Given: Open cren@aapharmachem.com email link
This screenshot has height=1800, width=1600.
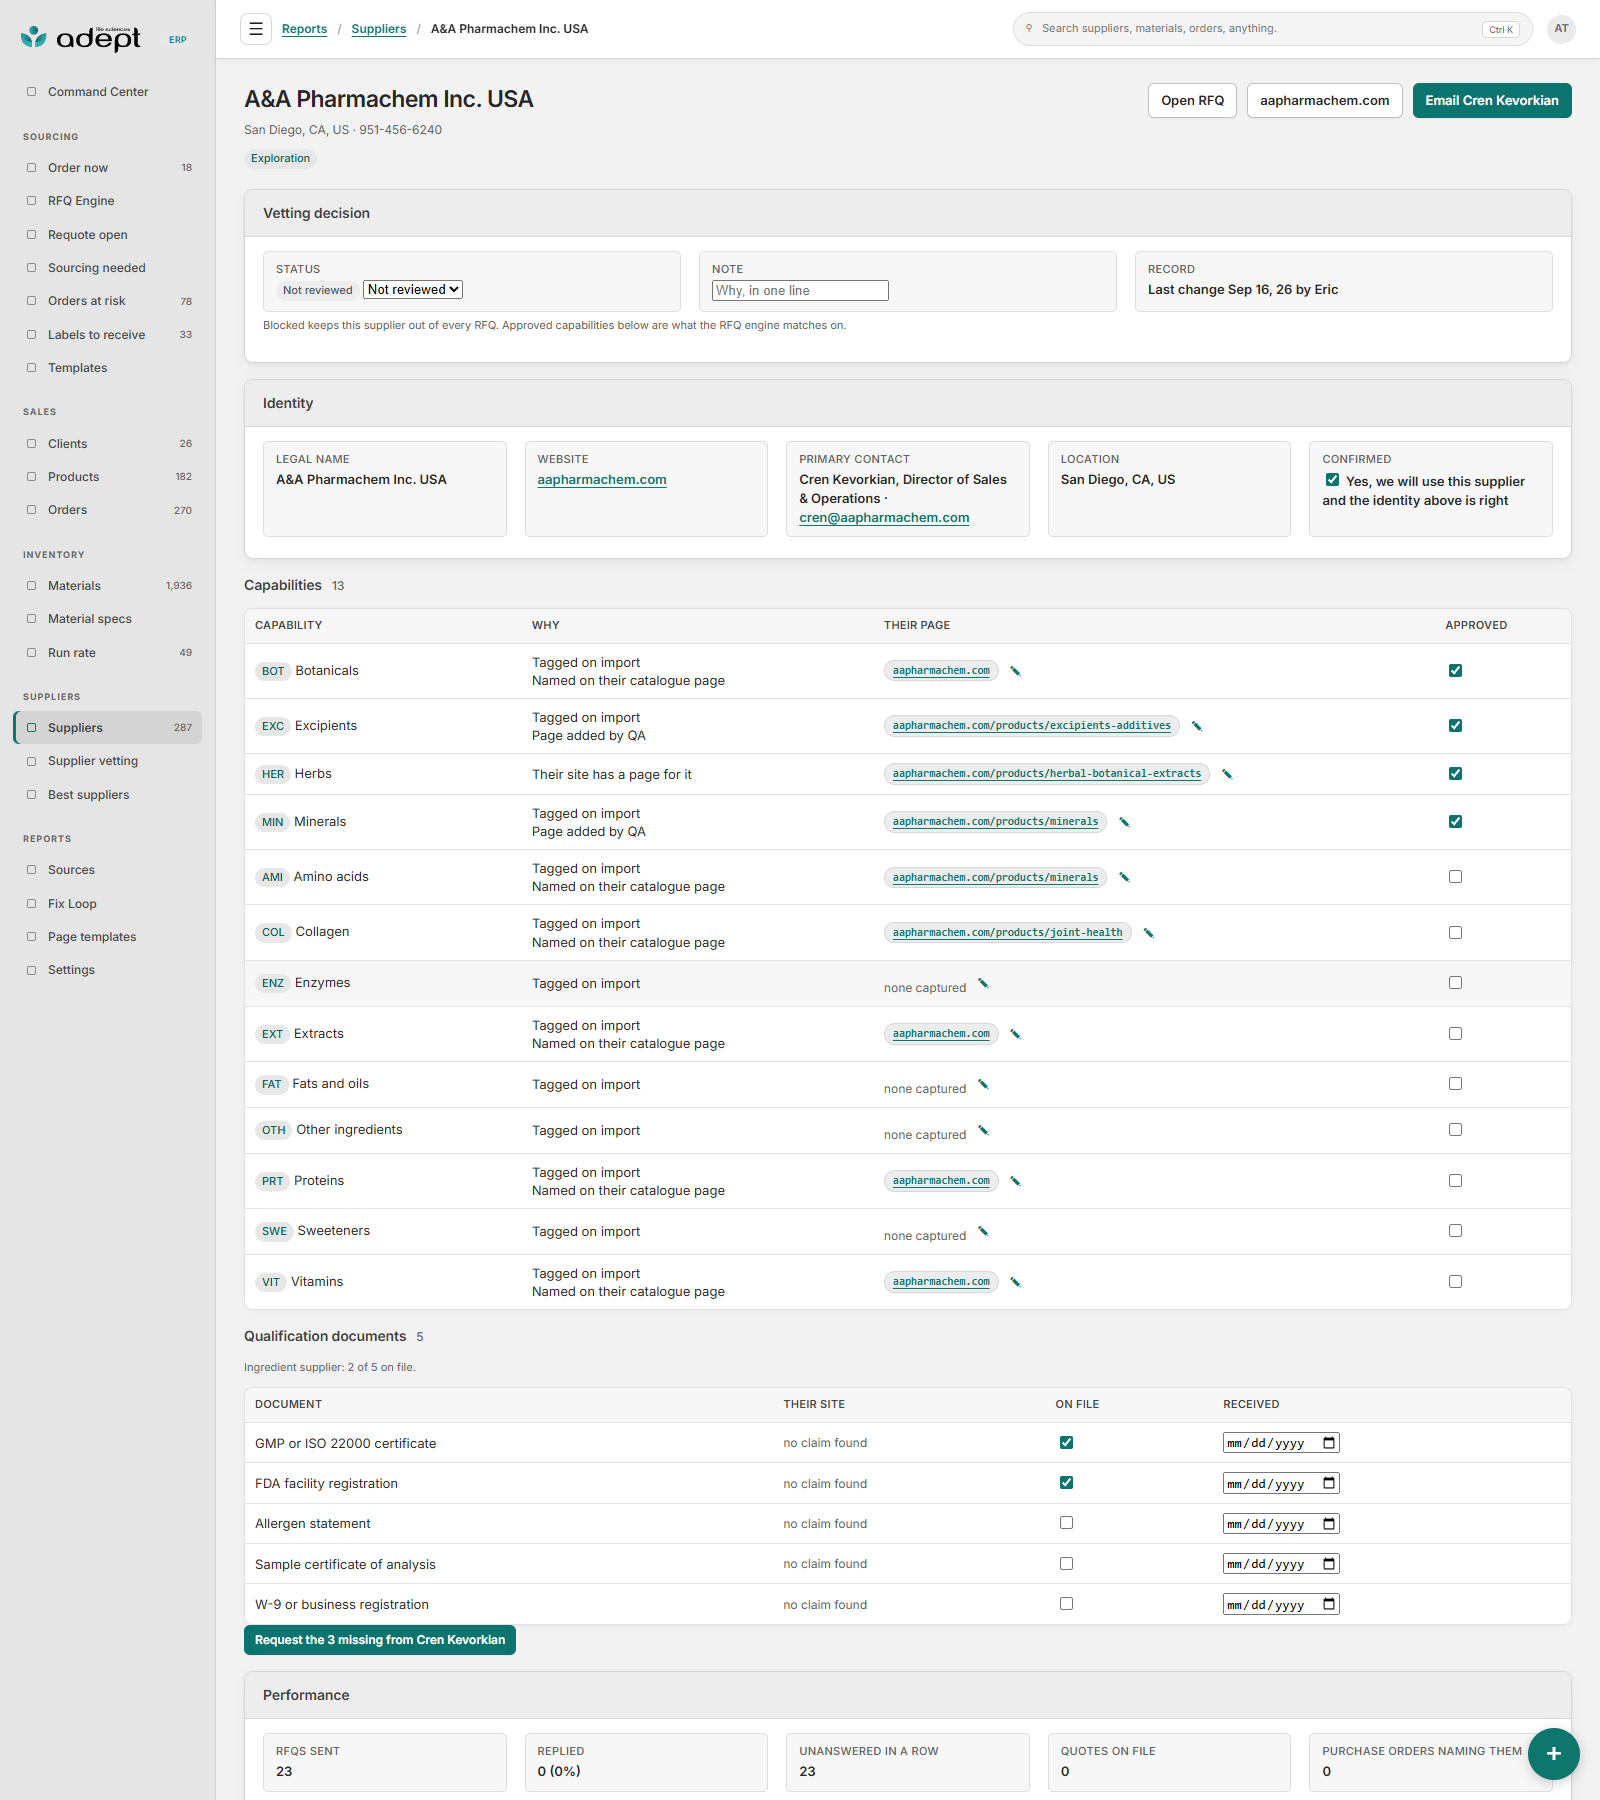Looking at the screenshot, I should pos(884,518).
